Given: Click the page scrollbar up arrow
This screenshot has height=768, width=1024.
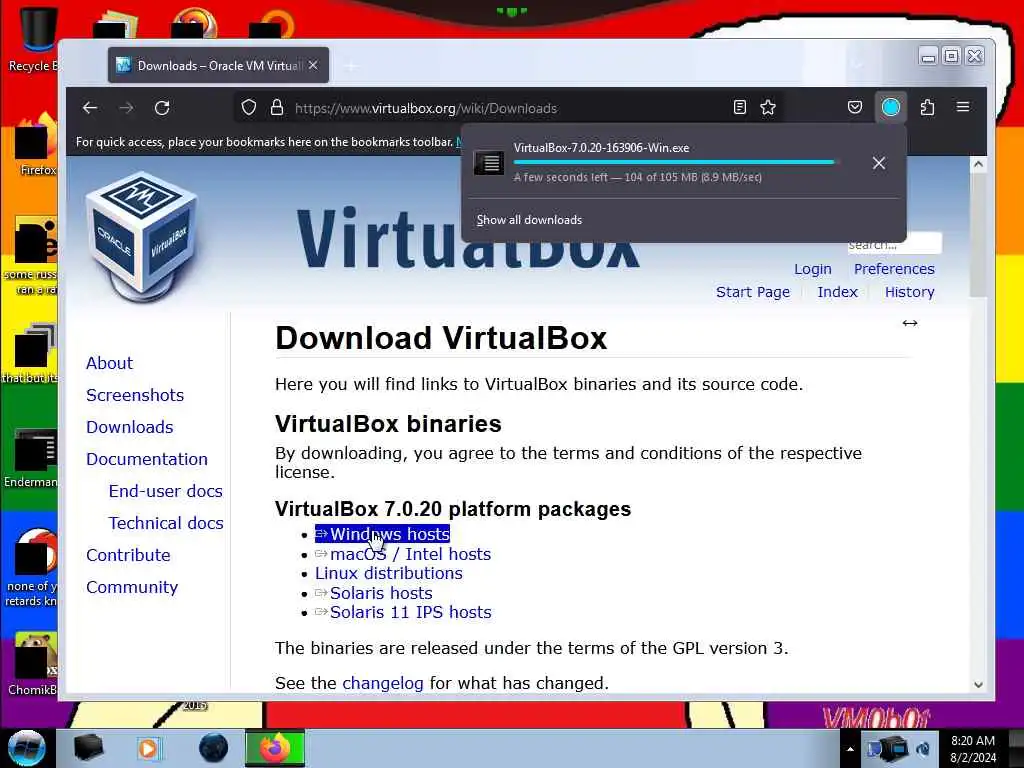Looking at the screenshot, I should [x=978, y=164].
